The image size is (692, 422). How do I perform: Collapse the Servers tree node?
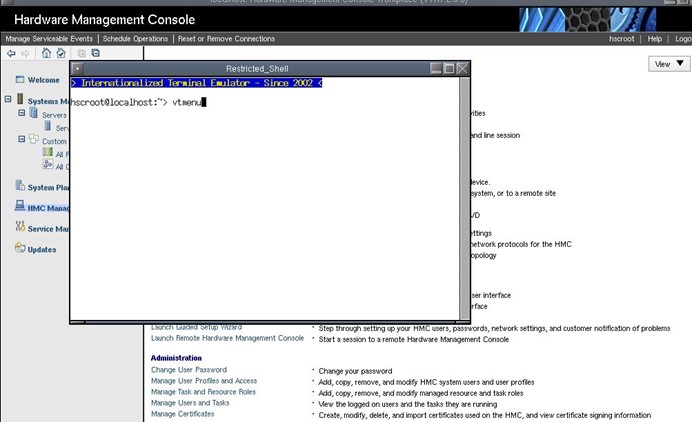pos(22,113)
